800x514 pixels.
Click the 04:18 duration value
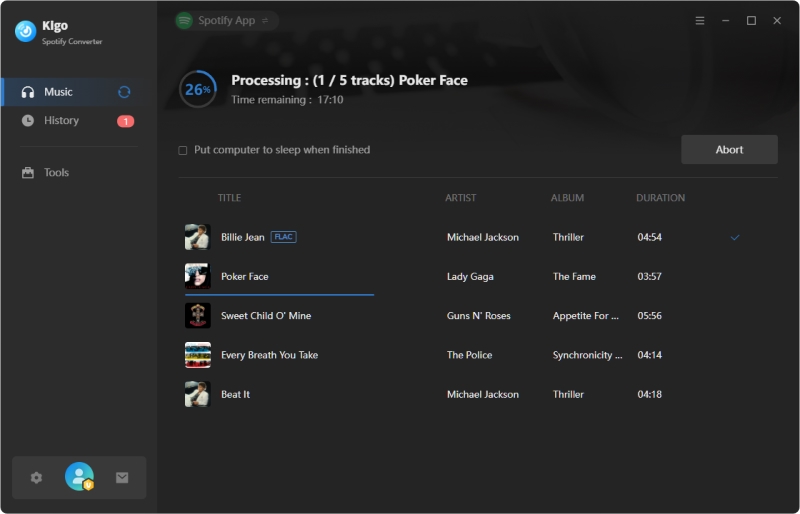[x=649, y=394]
